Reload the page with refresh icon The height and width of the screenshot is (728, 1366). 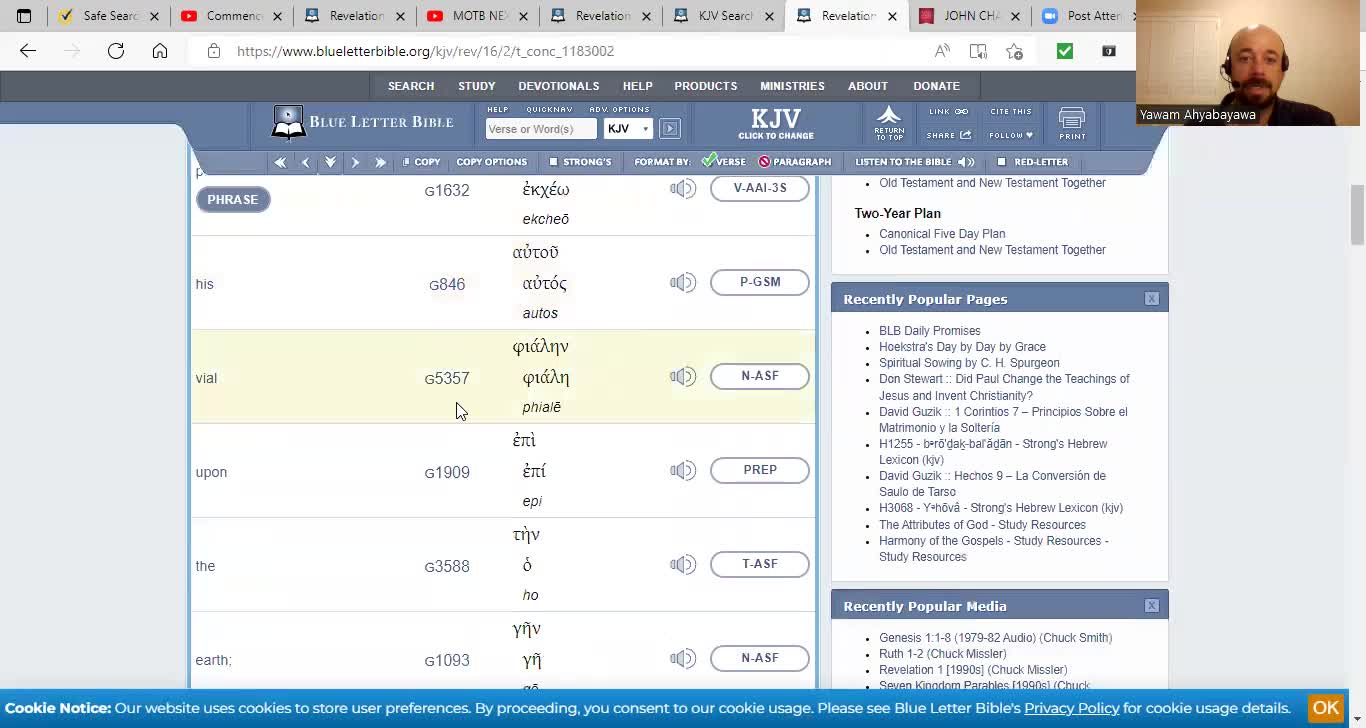click(116, 51)
